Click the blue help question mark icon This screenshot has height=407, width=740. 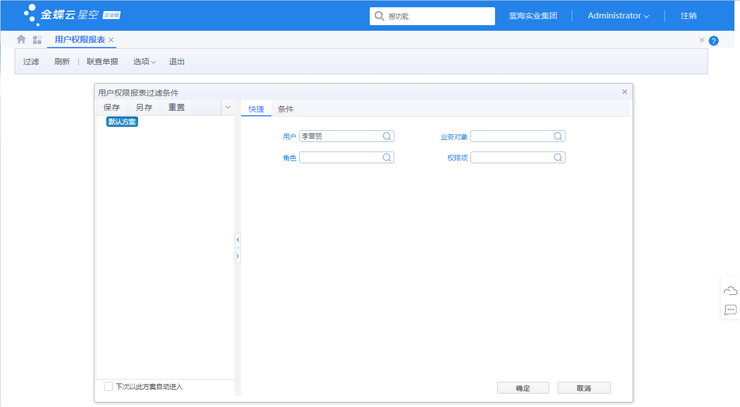pos(713,41)
